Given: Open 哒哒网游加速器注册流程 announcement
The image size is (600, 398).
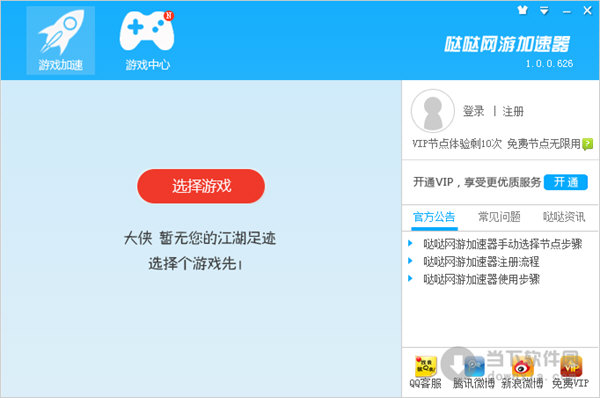Looking at the screenshot, I should (481, 262).
